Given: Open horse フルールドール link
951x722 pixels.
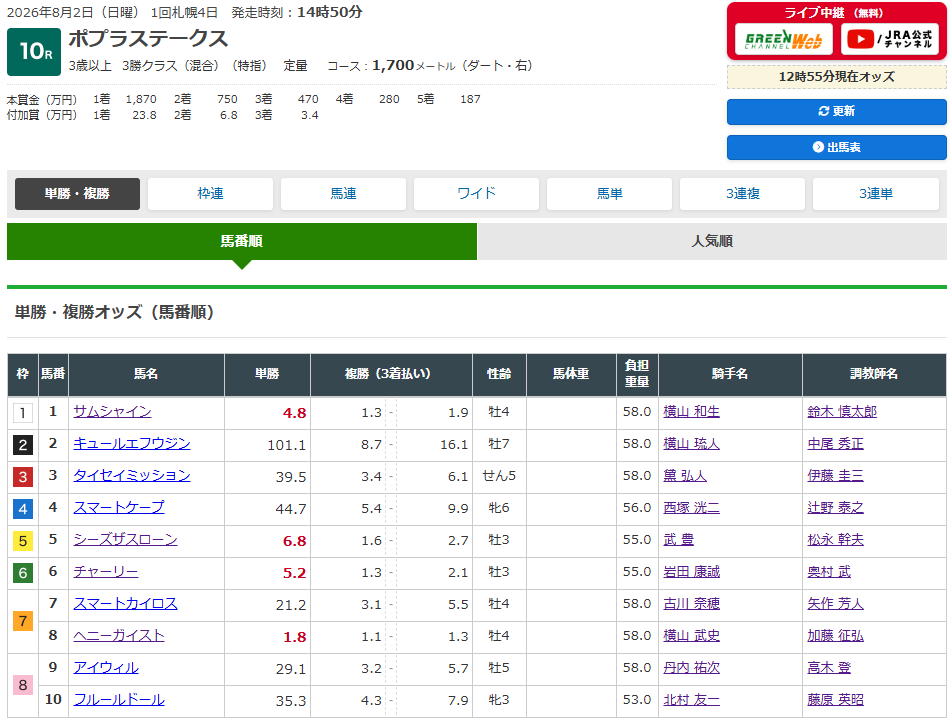Looking at the screenshot, I should [119, 700].
